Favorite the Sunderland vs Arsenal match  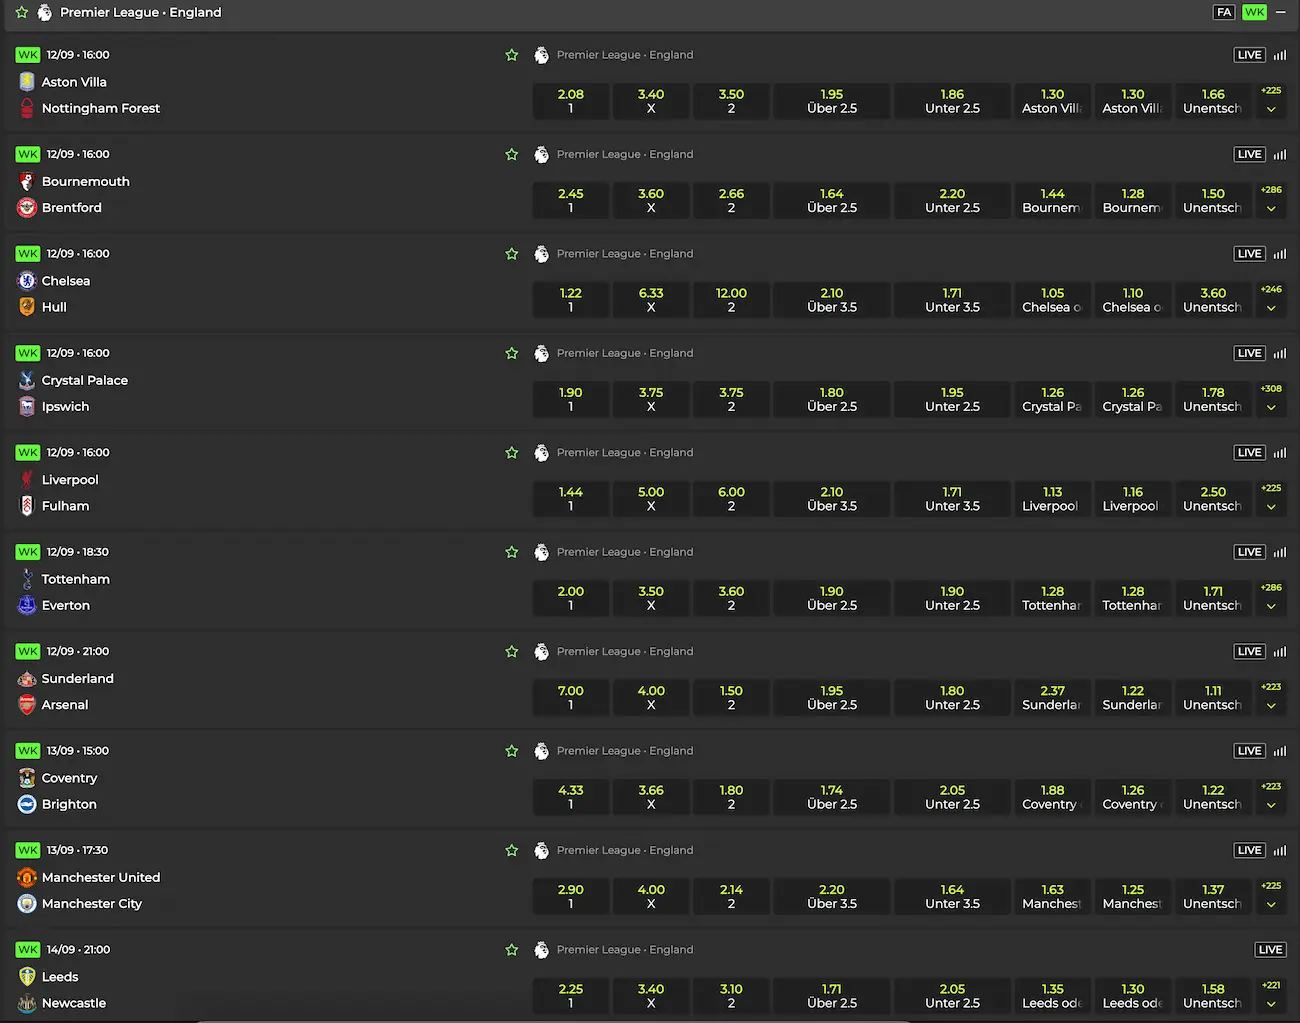tap(512, 652)
